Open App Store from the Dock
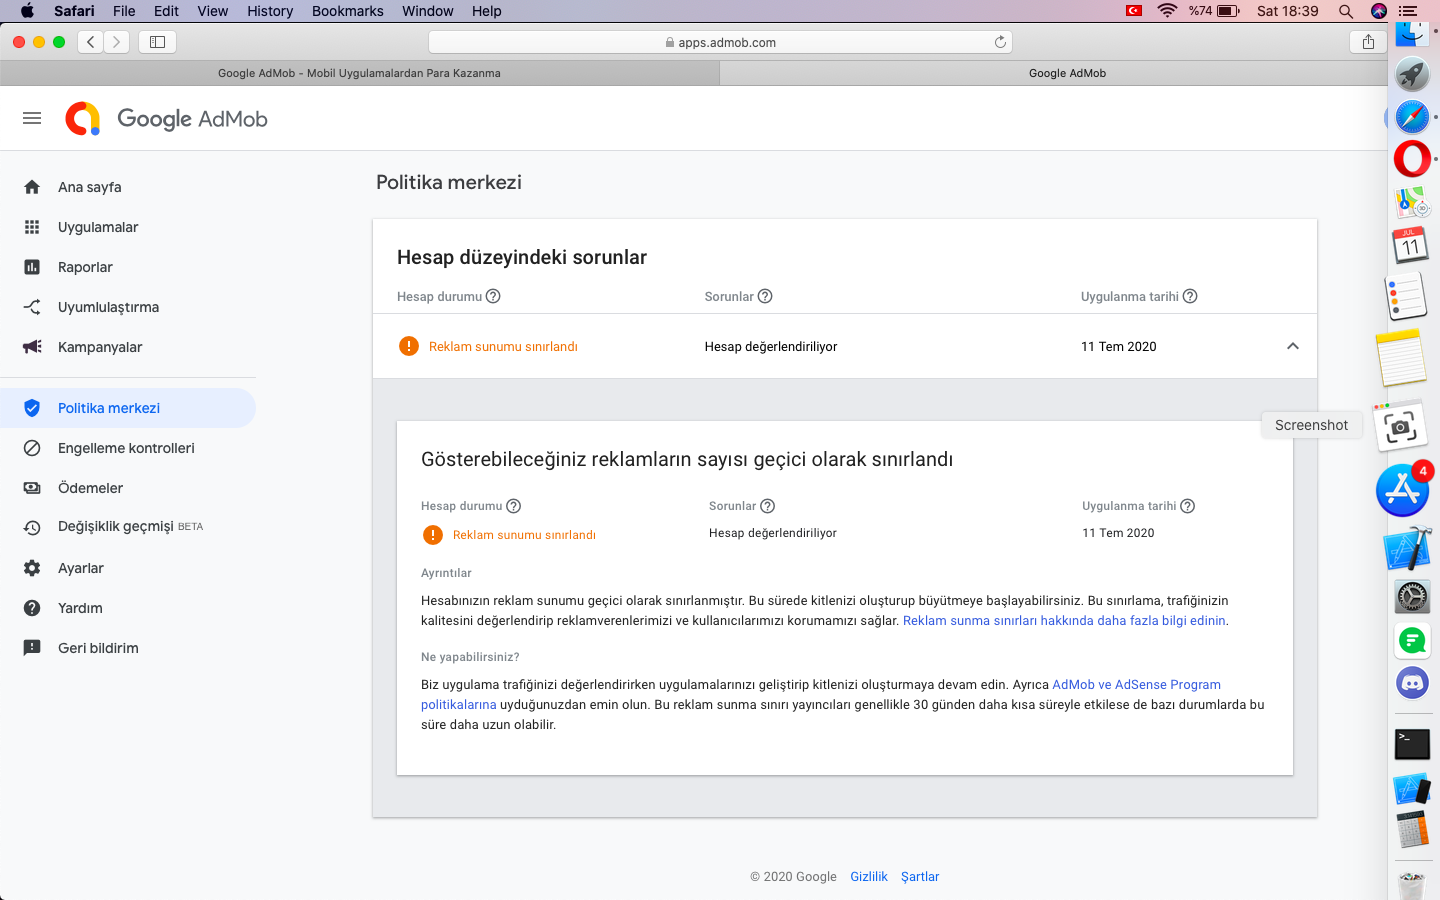The width and height of the screenshot is (1440, 900). pos(1403,490)
